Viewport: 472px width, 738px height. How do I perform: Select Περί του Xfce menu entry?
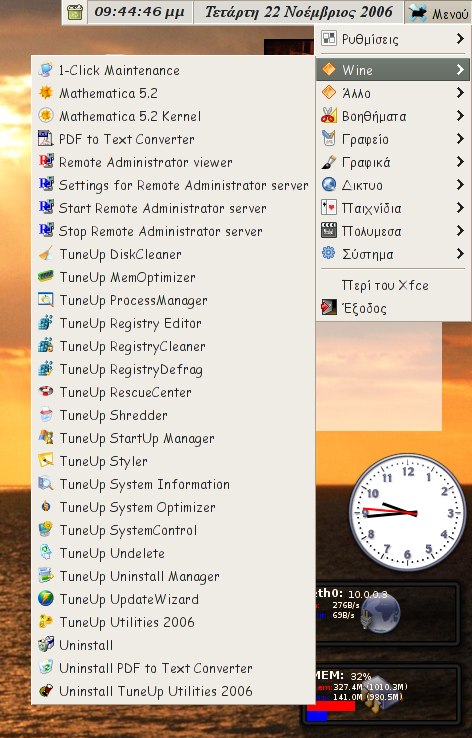click(x=393, y=285)
